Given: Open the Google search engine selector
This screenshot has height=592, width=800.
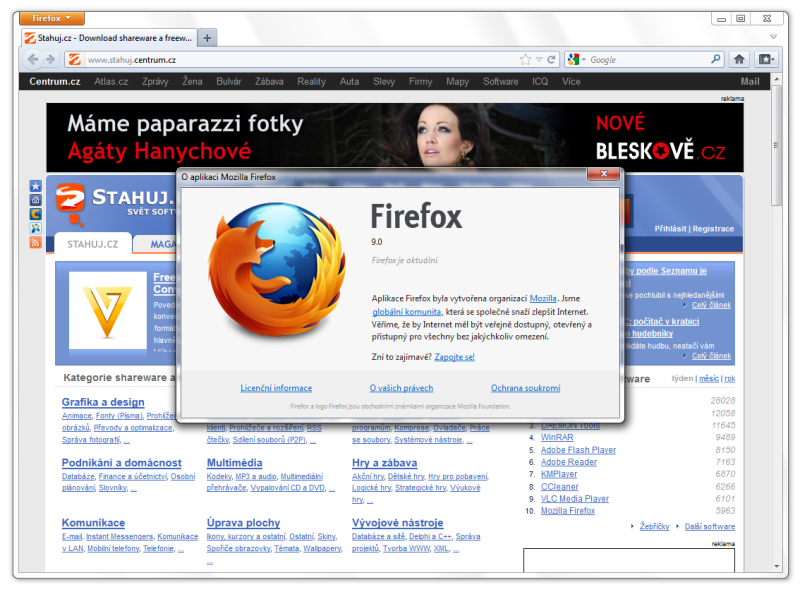Looking at the screenshot, I should [x=577, y=60].
